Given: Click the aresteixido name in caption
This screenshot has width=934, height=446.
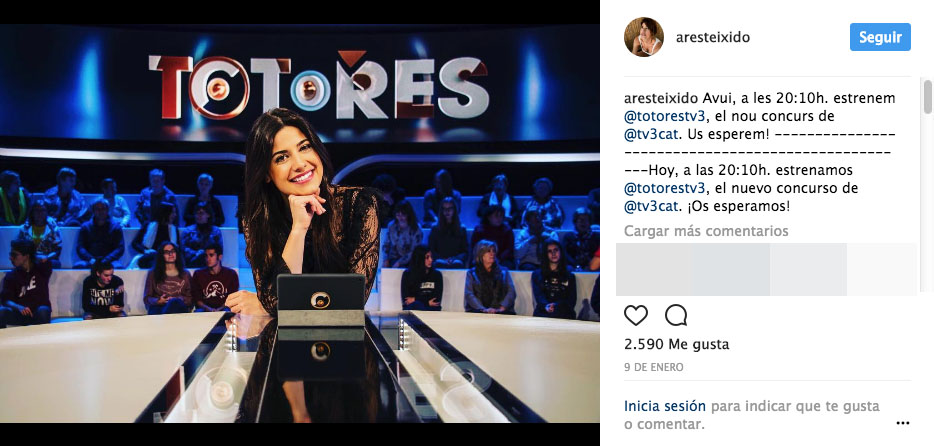Looking at the screenshot, I should pos(661,99).
